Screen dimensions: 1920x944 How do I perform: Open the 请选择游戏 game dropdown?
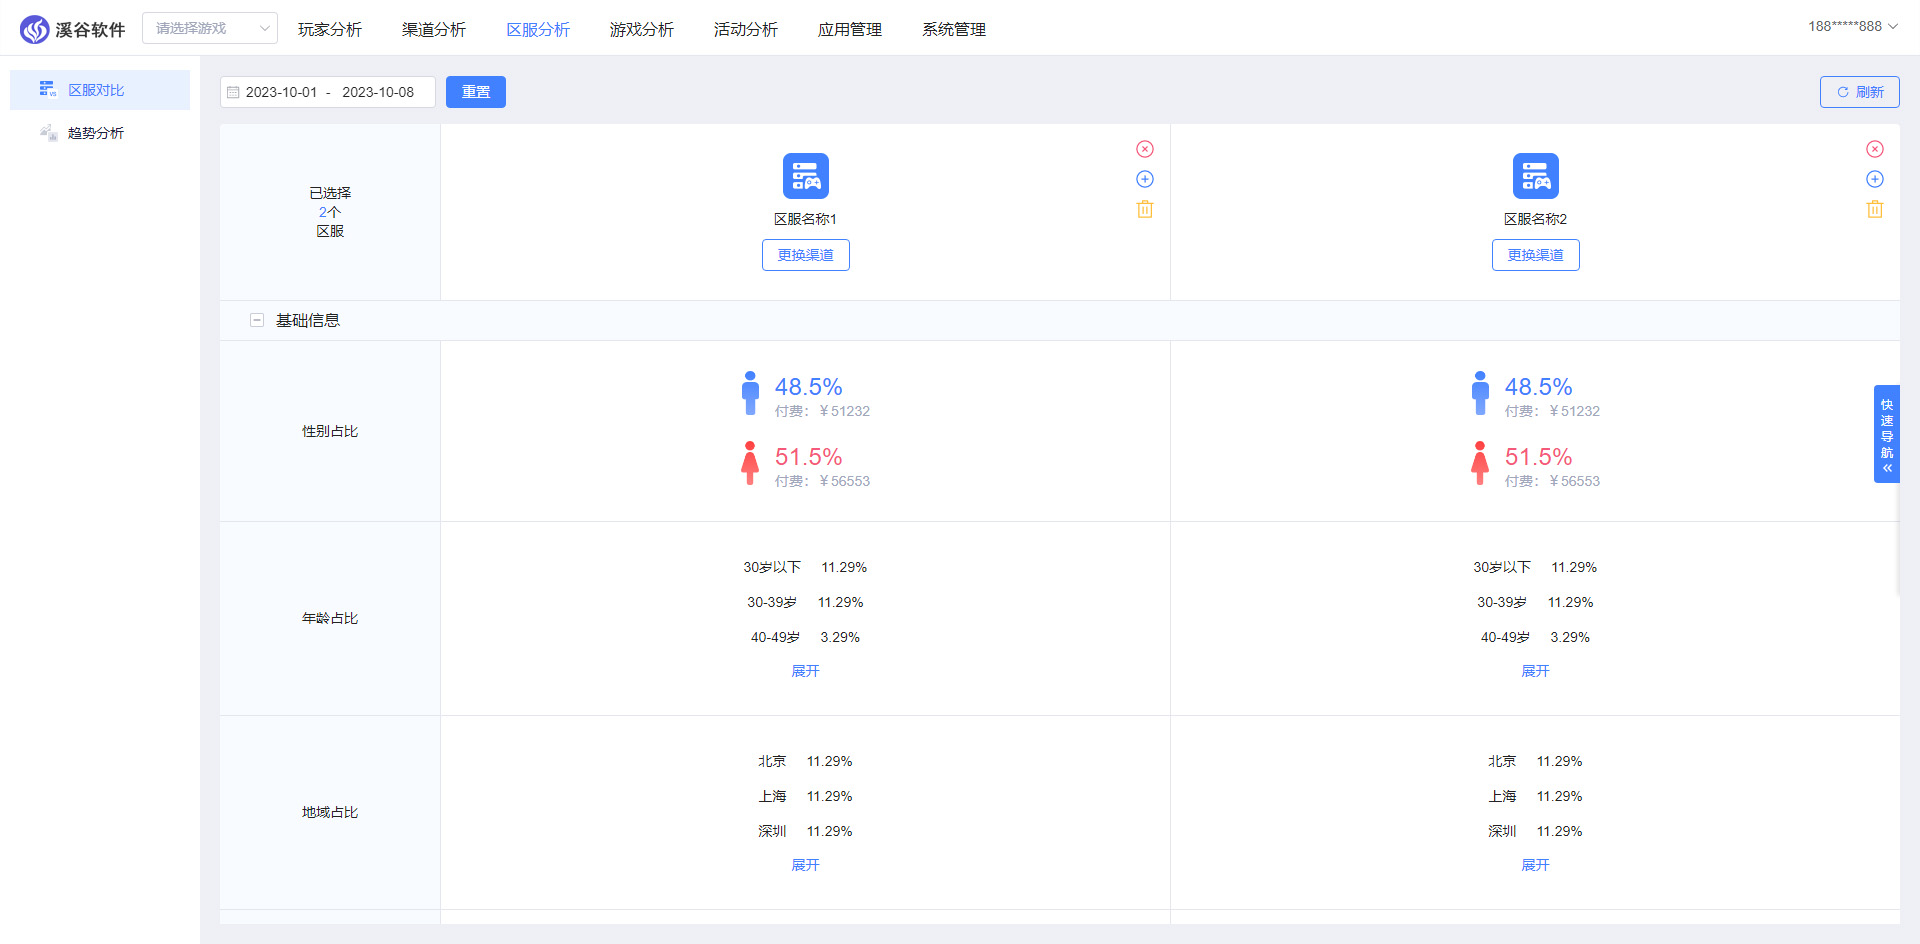[x=210, y=28]
